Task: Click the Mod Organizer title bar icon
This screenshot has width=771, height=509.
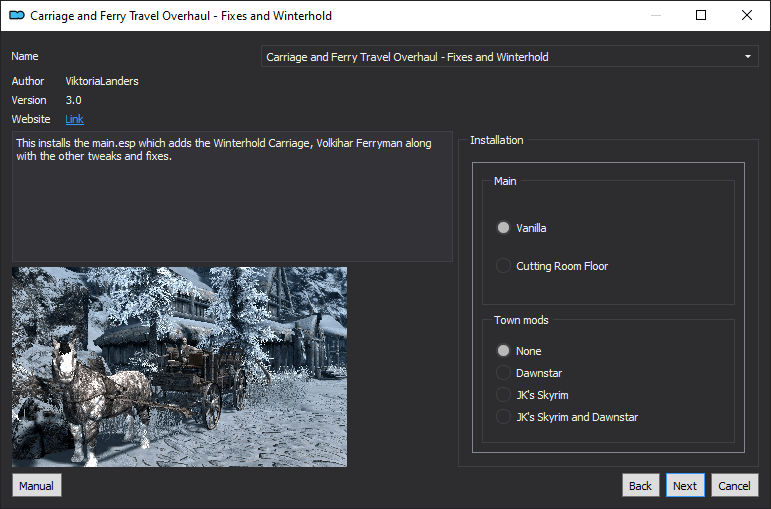Action: point(17,15)
